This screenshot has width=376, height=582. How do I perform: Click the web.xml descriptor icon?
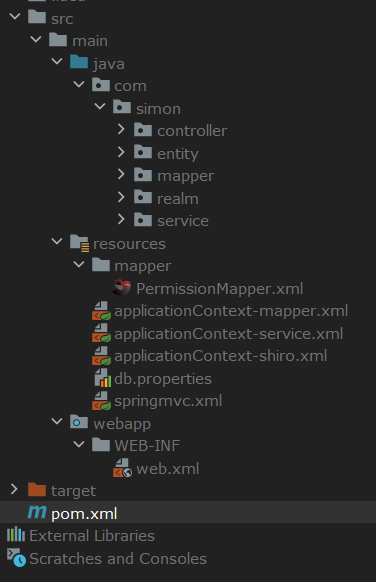tap(122, 468)
